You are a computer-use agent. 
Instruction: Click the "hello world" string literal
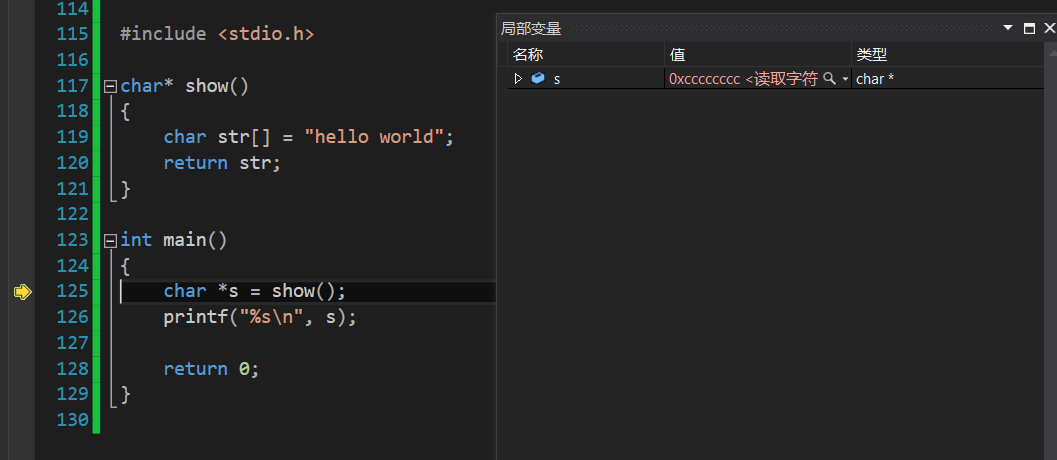pyautogui.click(x=374, y=137)
